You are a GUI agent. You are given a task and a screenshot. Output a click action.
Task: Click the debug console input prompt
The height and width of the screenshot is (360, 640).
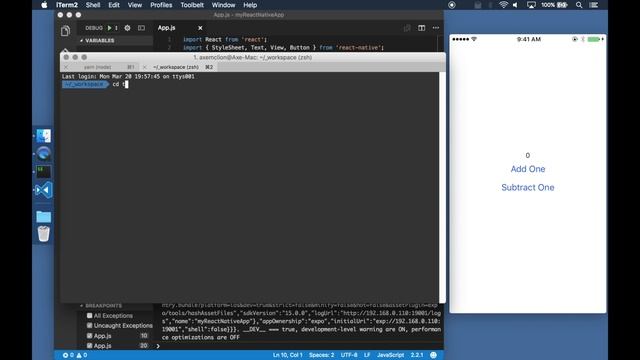pos(298,346)
